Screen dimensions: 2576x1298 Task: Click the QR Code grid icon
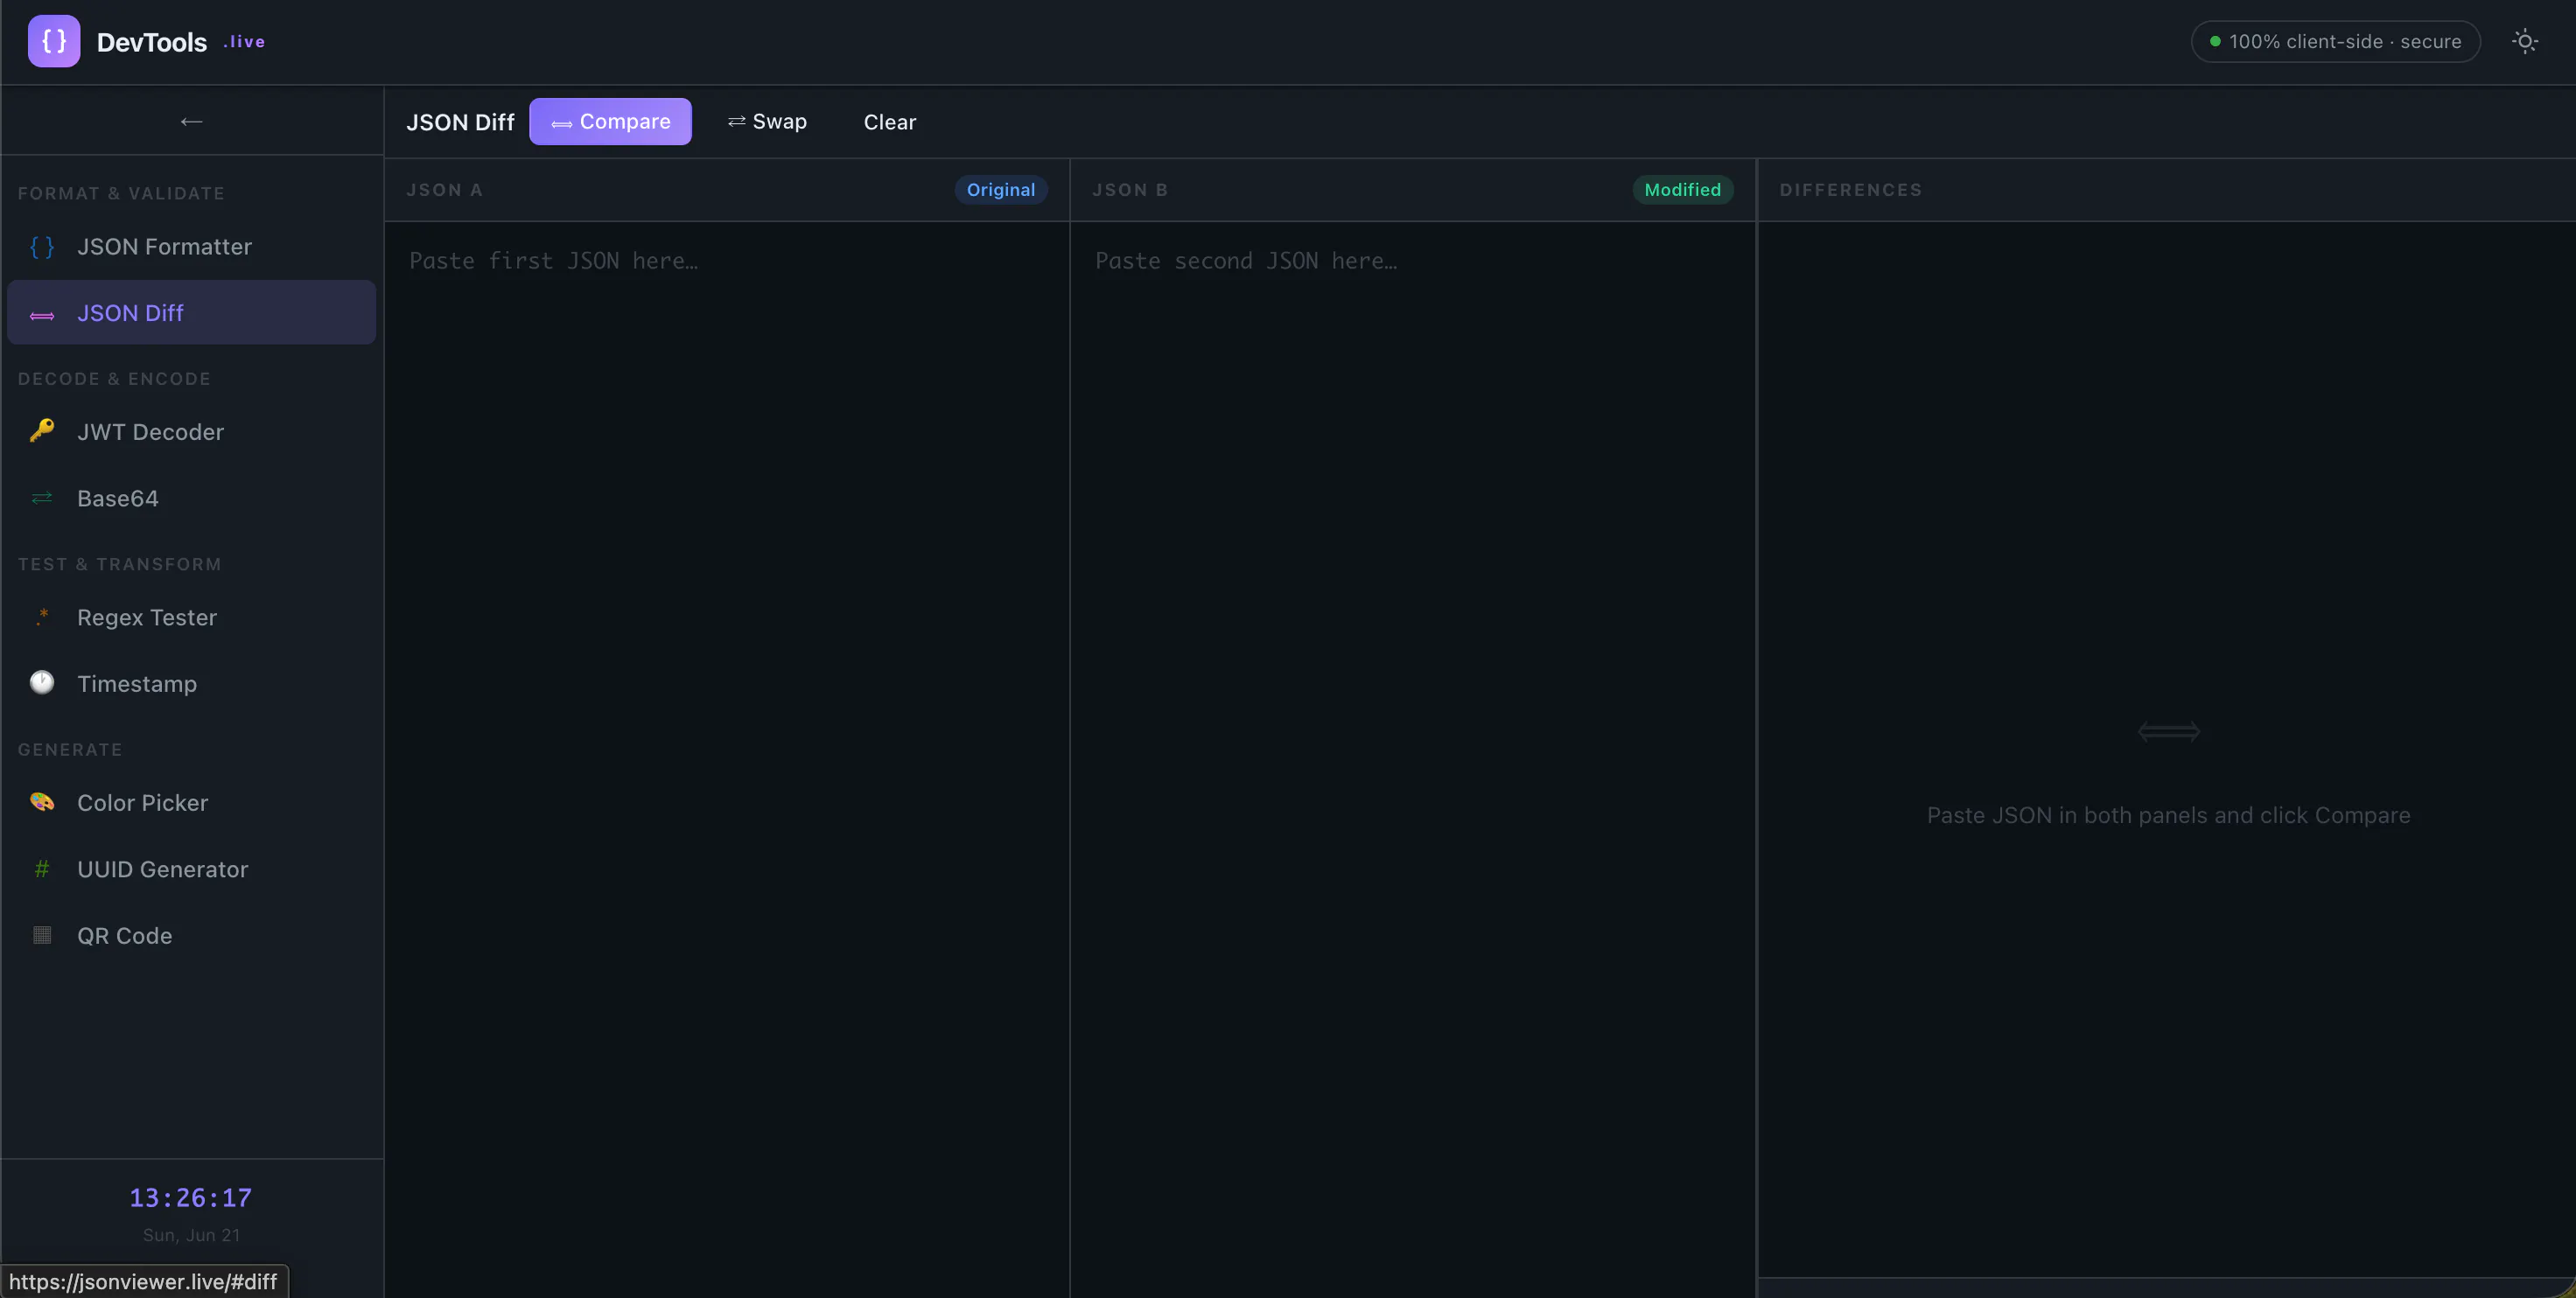(42, 935)
